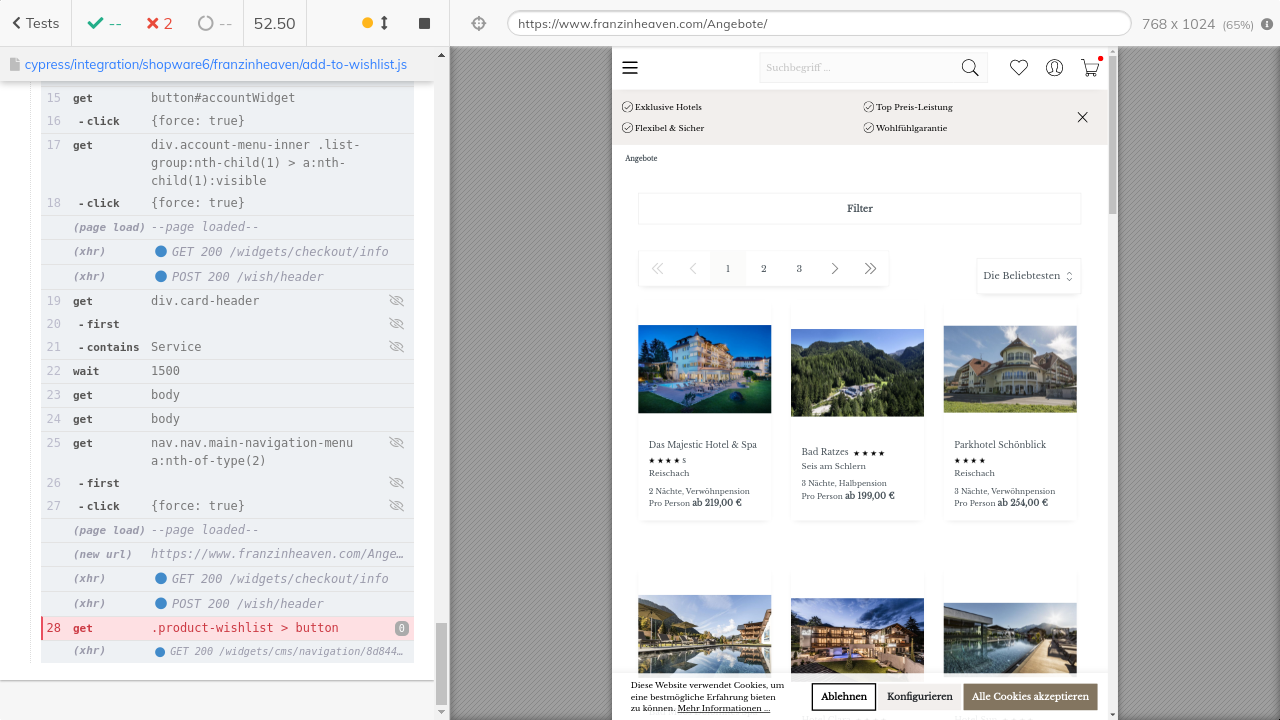
Task: Open wishlist heart icon
Action: coord(1018,68)
